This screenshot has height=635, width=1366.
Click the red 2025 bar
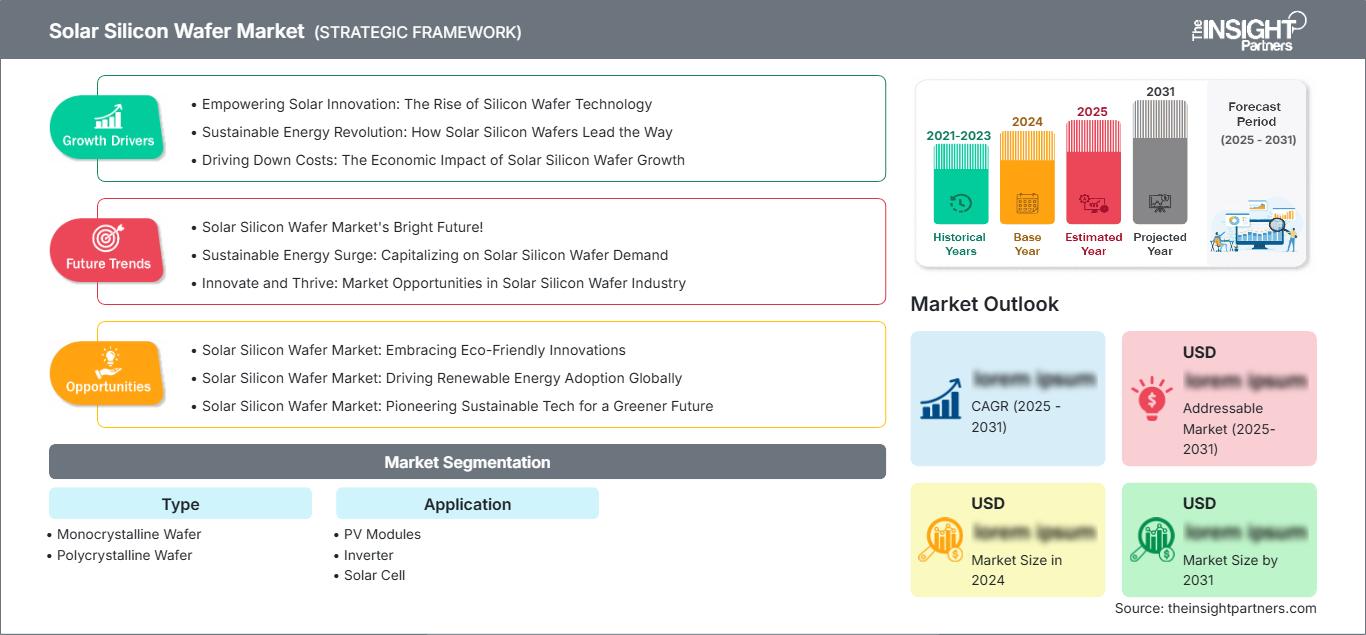[1093, 172]
